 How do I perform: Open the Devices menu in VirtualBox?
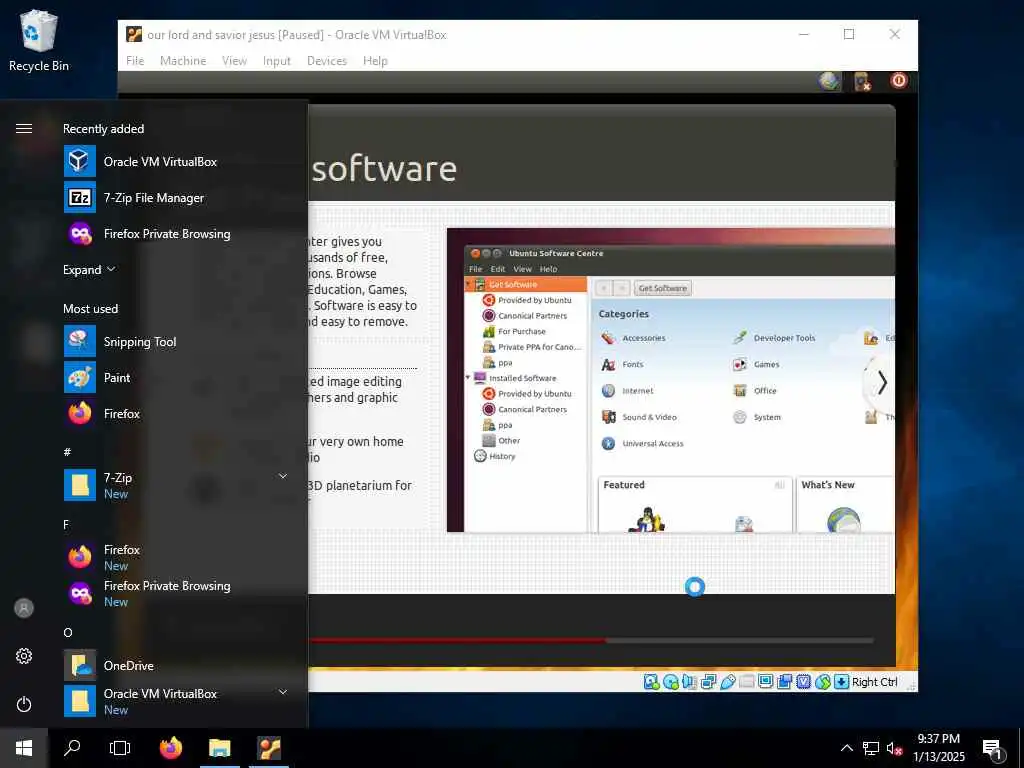coord(327,61)
